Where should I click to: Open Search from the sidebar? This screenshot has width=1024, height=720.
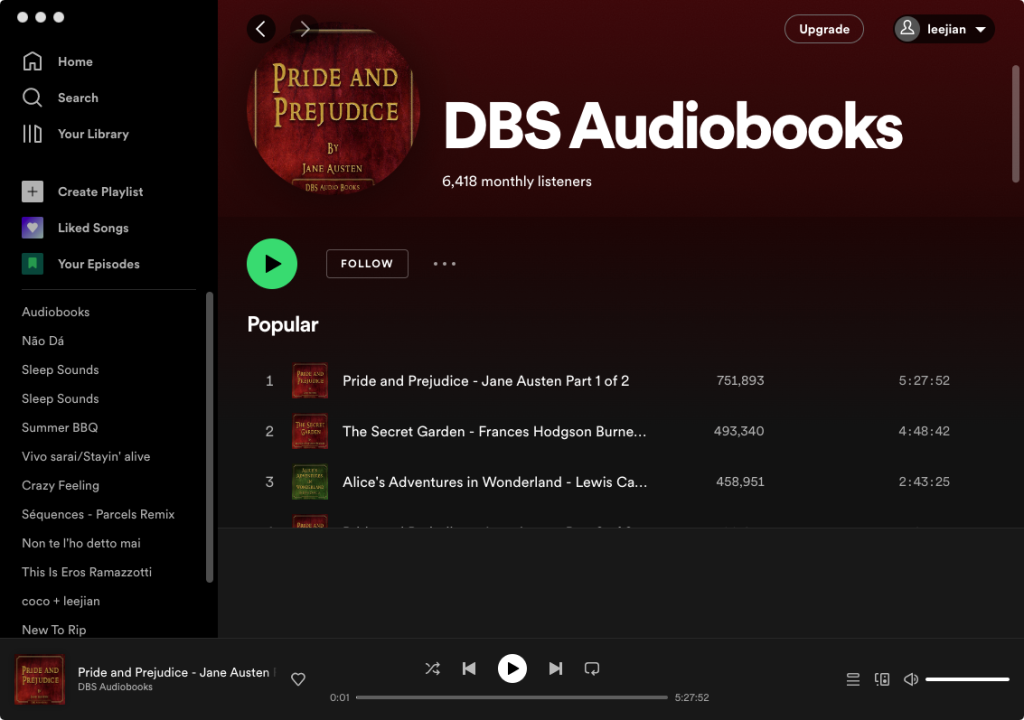33,98
